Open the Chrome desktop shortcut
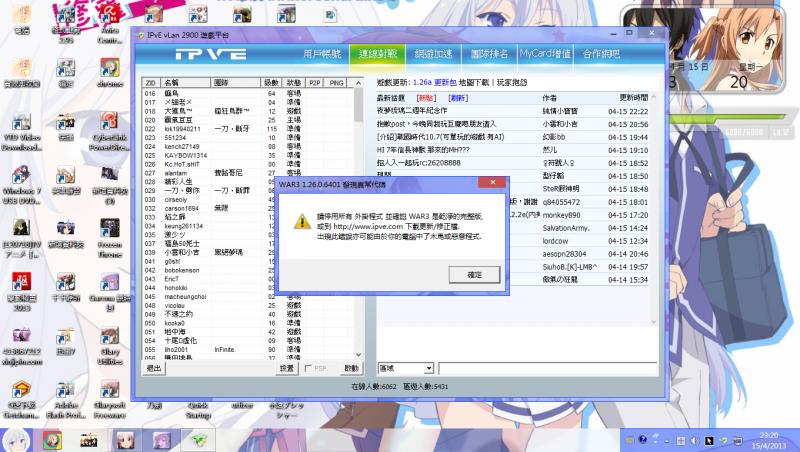Screen dimensions: 800x452 pyautogui.click(x=110, y=72)
